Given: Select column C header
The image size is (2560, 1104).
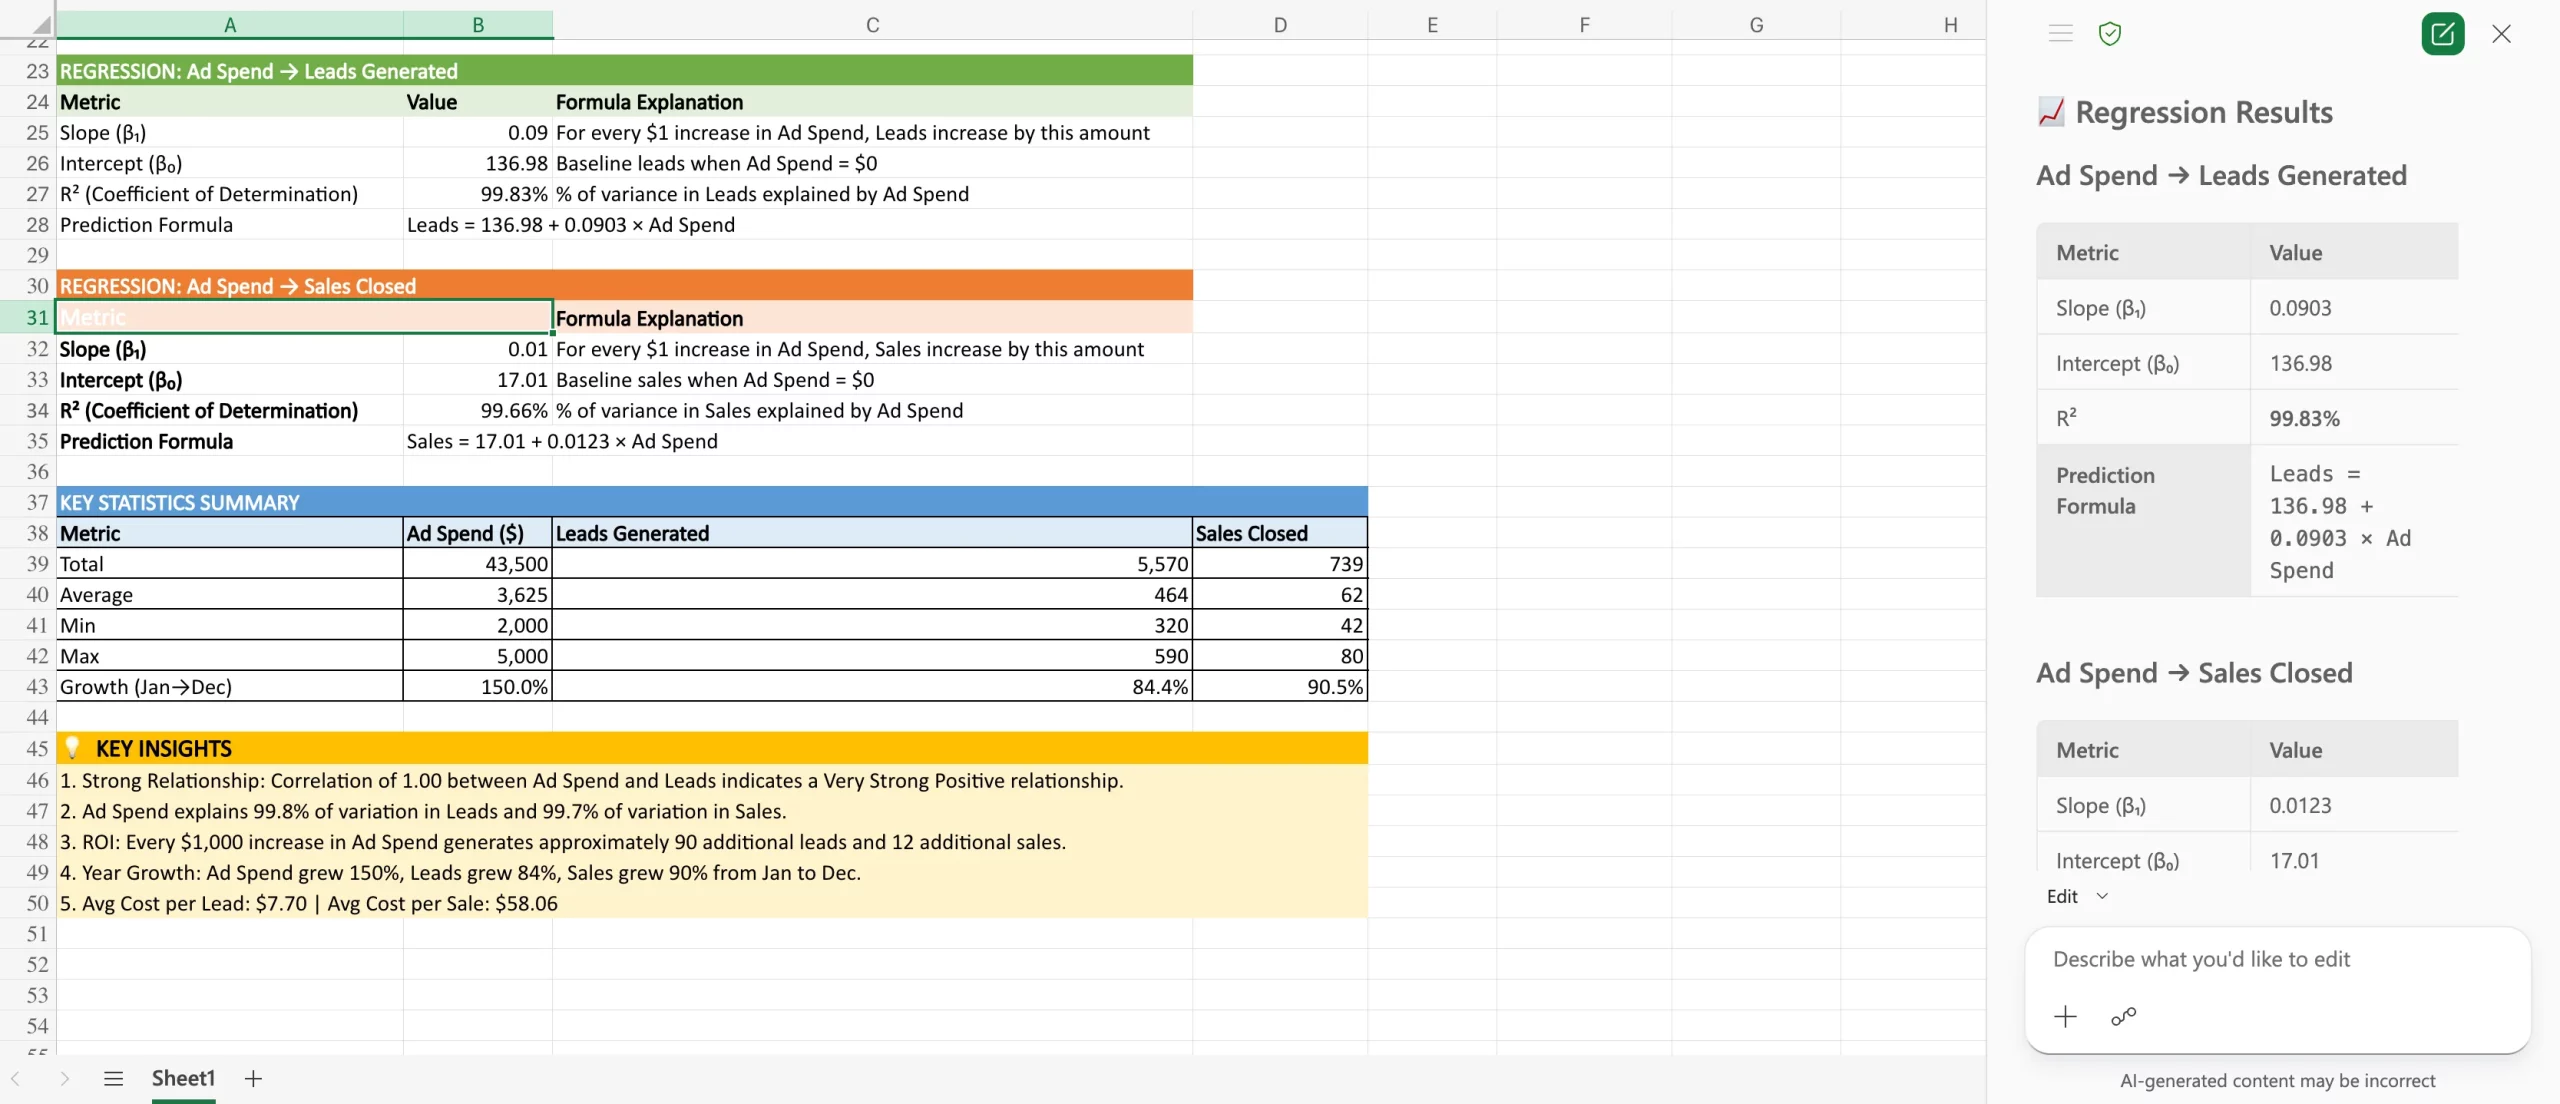Looking at the screenshot, I should coord(872,24).
